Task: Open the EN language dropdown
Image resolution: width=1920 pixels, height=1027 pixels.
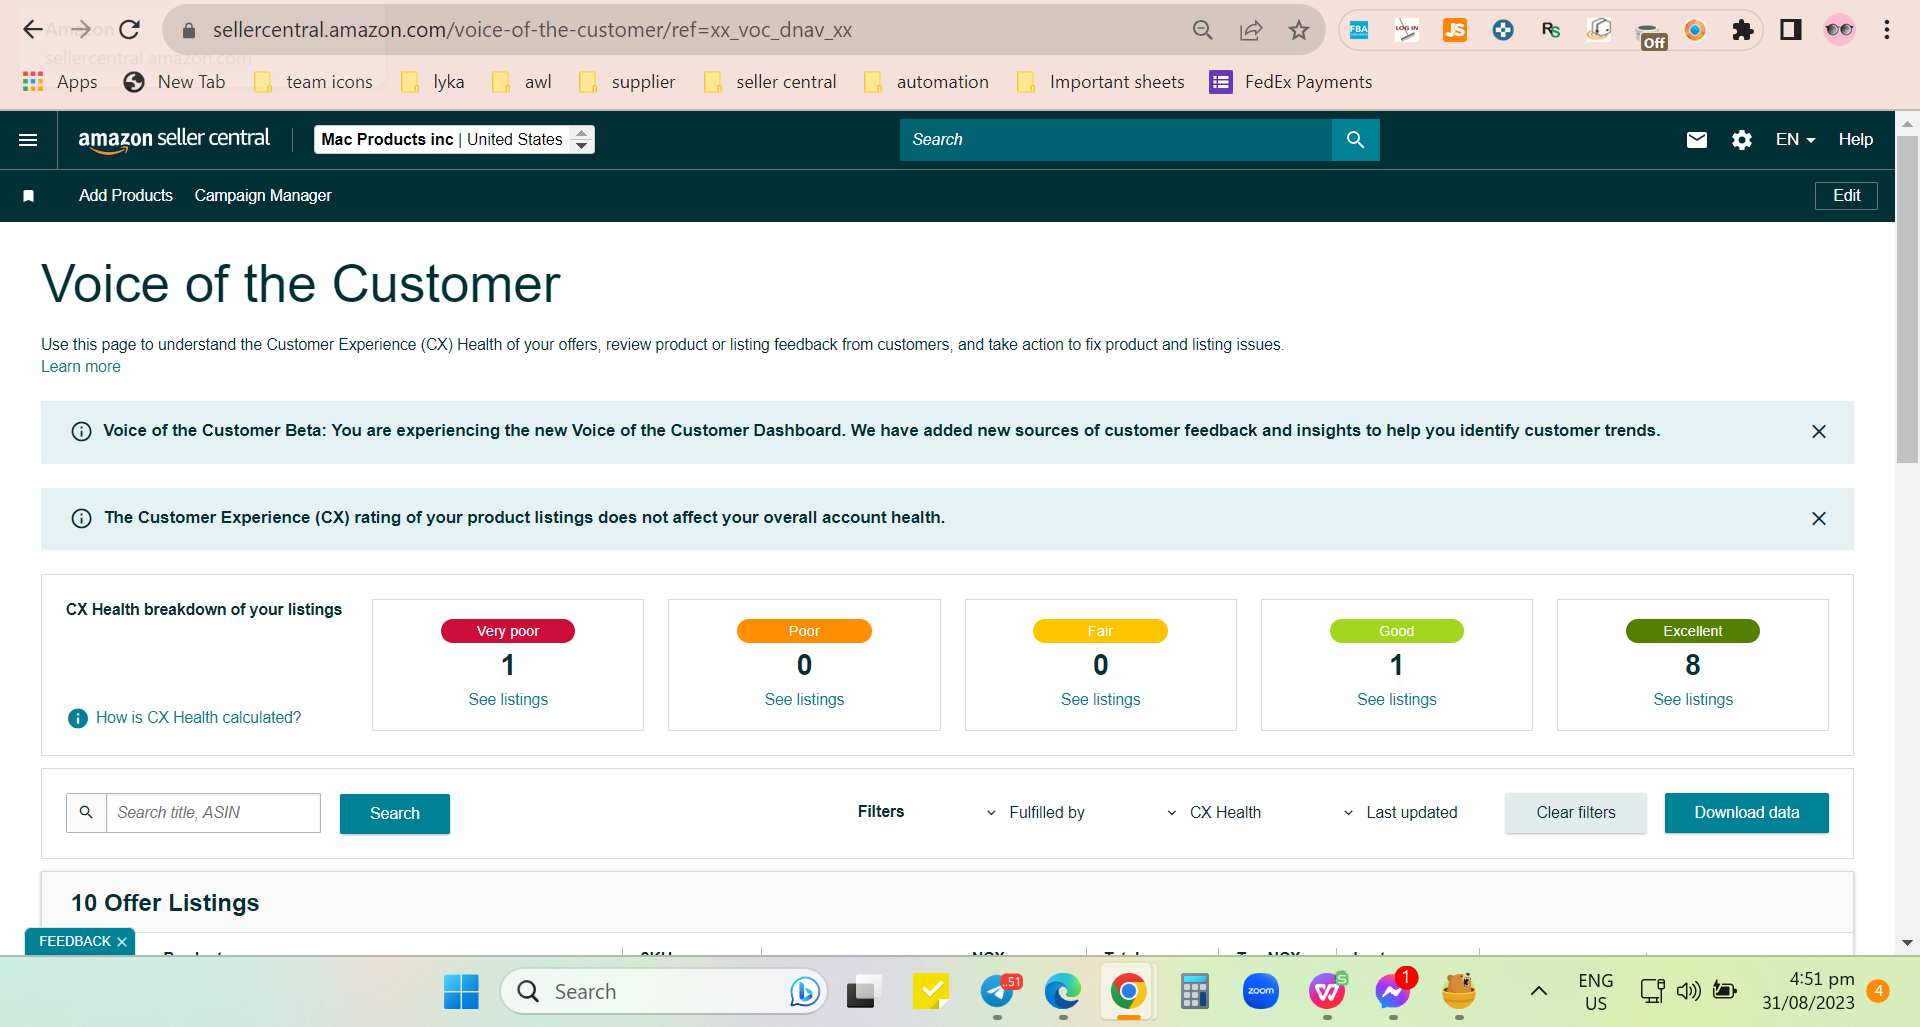Action: click(1795, 140)
